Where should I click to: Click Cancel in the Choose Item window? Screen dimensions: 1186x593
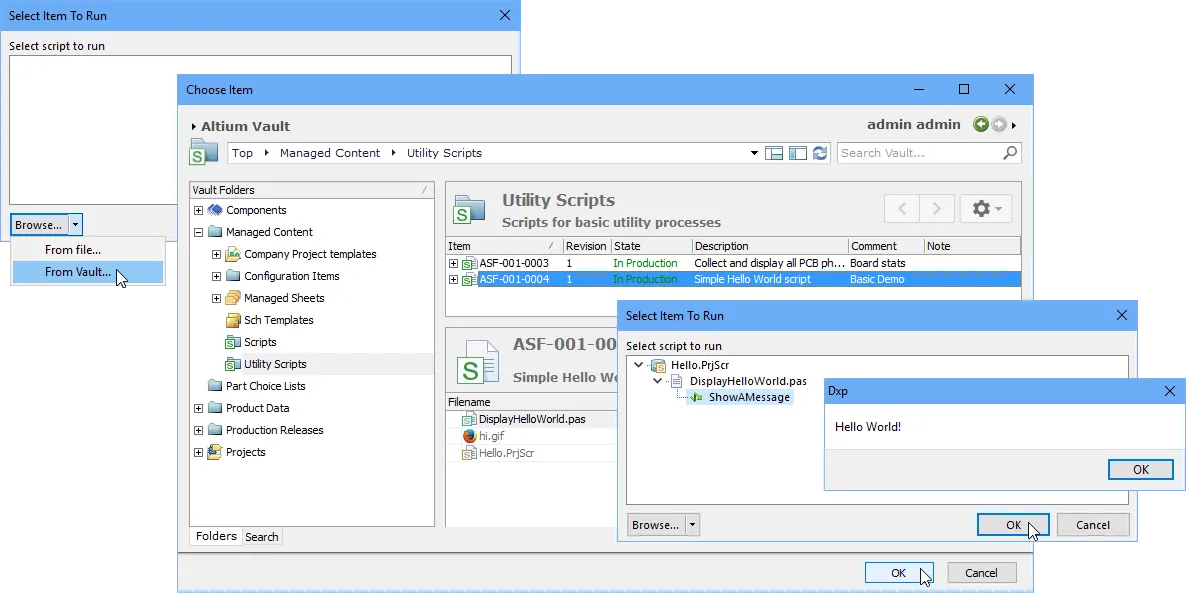981,573
